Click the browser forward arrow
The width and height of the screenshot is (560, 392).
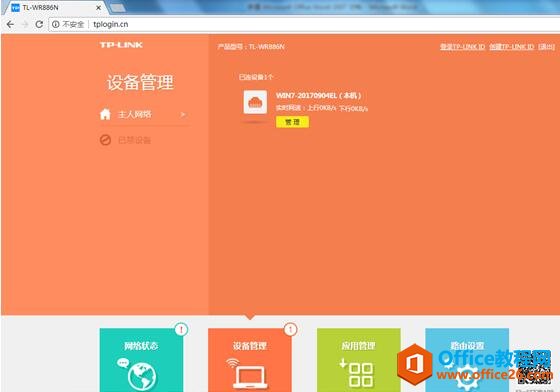coord(25,24)
